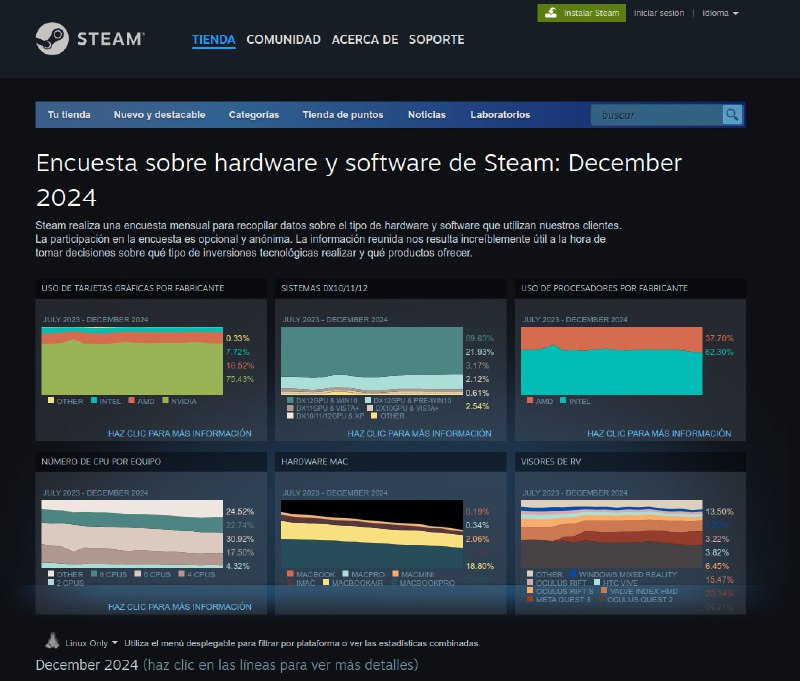Click the DX12GPU & WIN10 legend swatch
The height and width of the screenshot is (681, 800).
coord(290,400)
